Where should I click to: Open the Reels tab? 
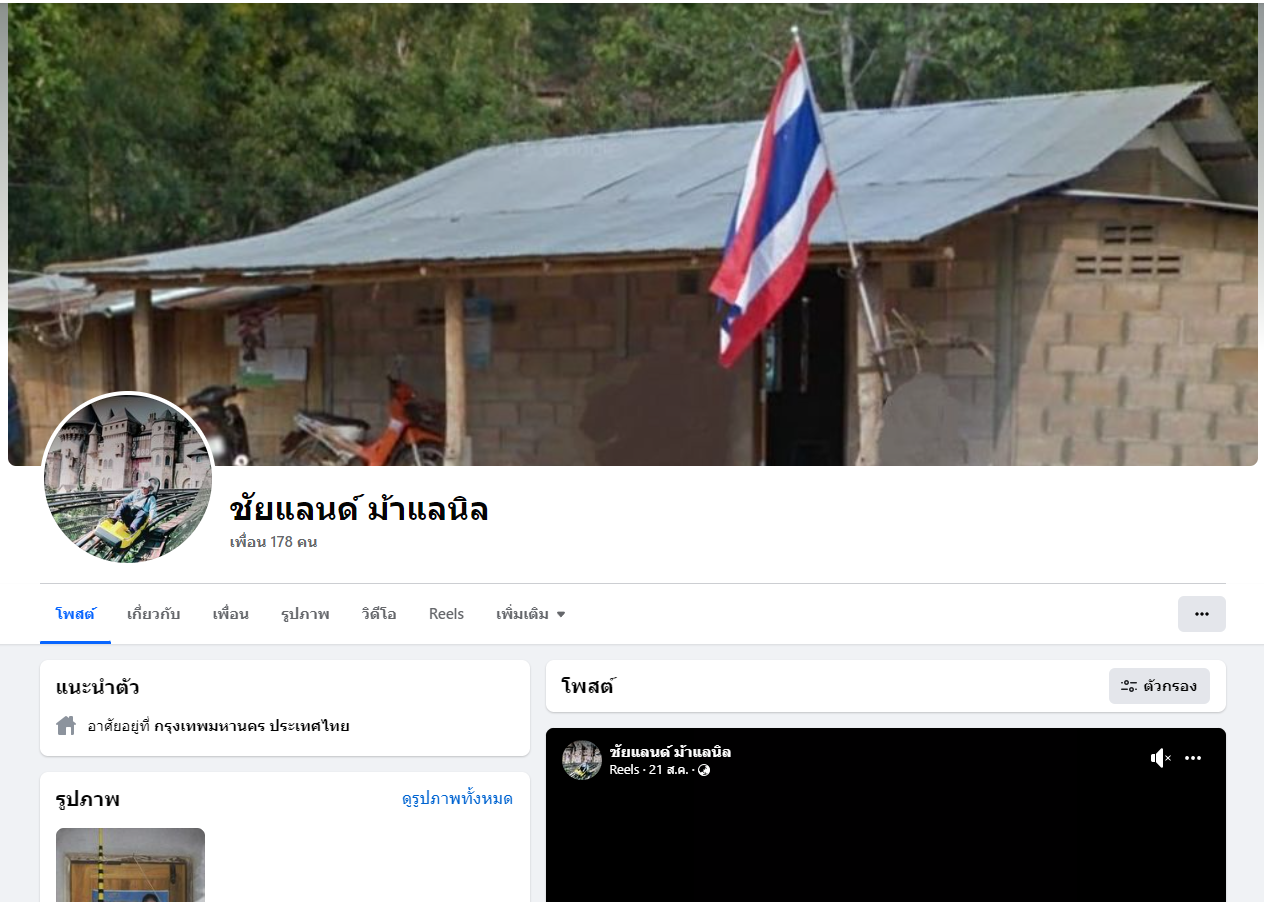click(446, 614)
